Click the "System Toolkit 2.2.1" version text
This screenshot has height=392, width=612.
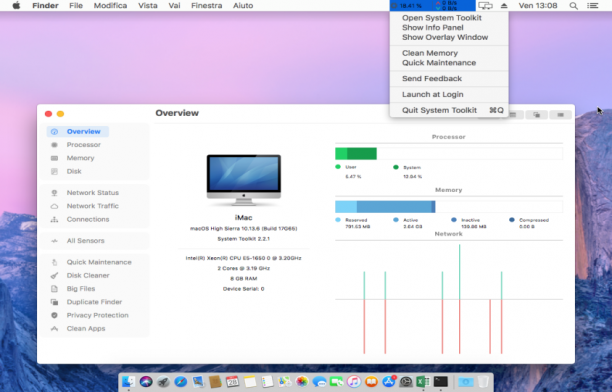pos(244,239)
